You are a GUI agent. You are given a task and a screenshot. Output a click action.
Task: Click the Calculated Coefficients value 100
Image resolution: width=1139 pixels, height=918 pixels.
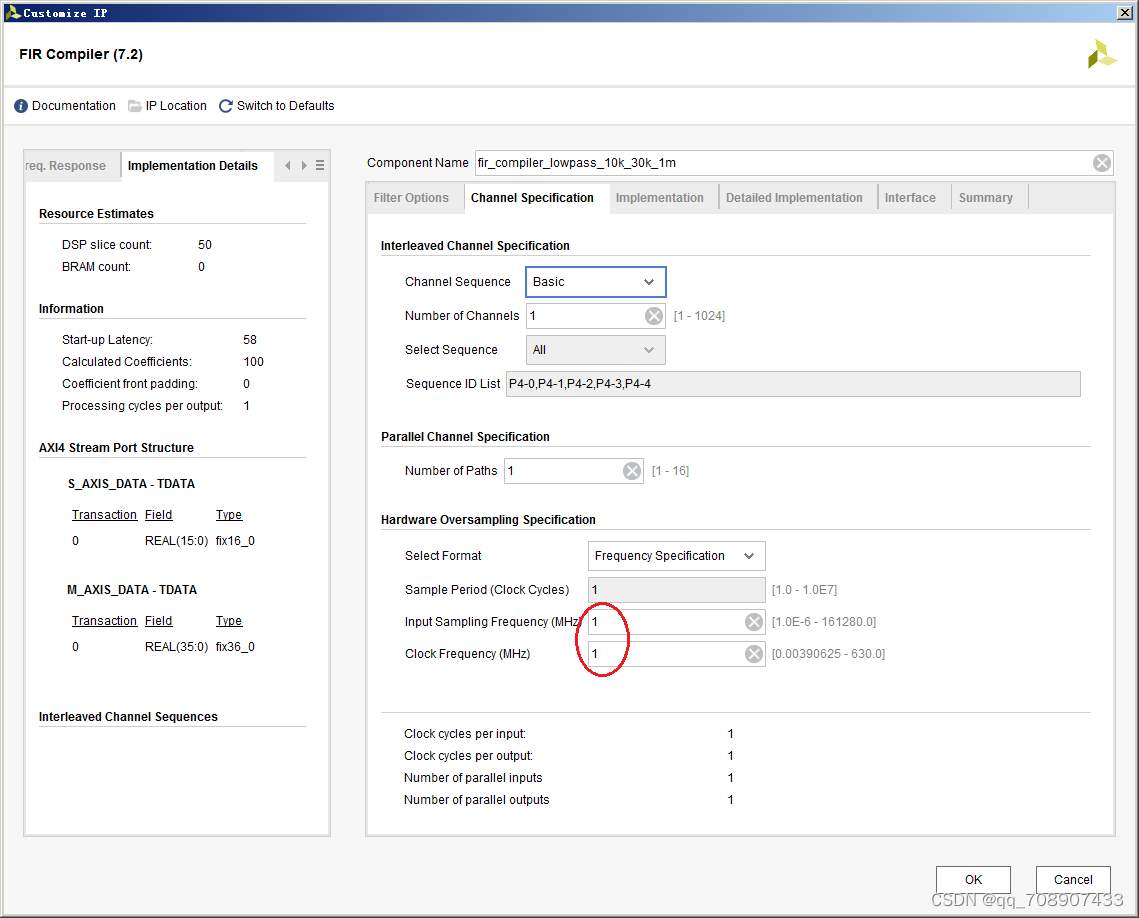point(254,362)
